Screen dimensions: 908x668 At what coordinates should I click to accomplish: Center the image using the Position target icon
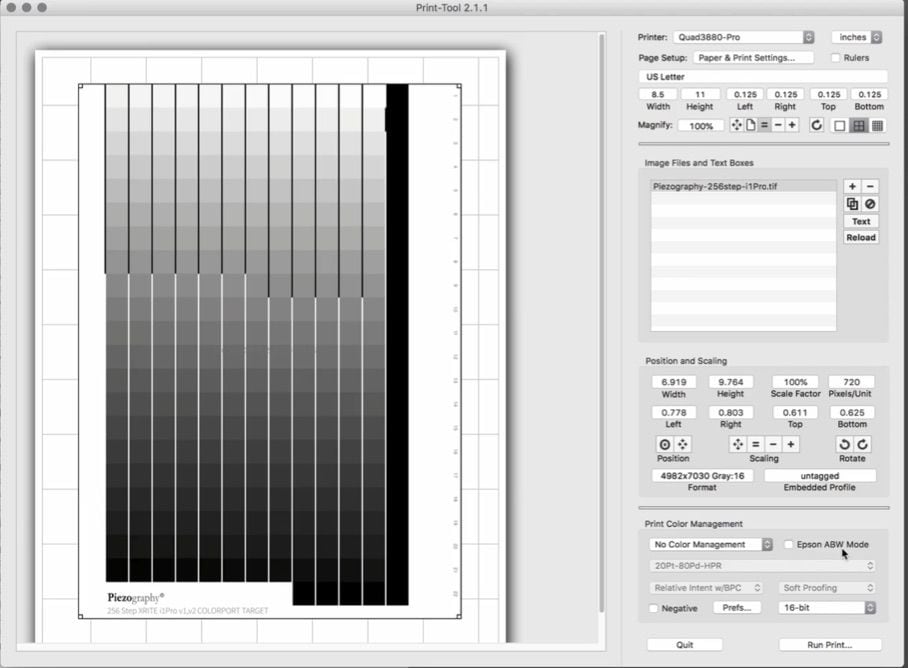click(664, 444)
